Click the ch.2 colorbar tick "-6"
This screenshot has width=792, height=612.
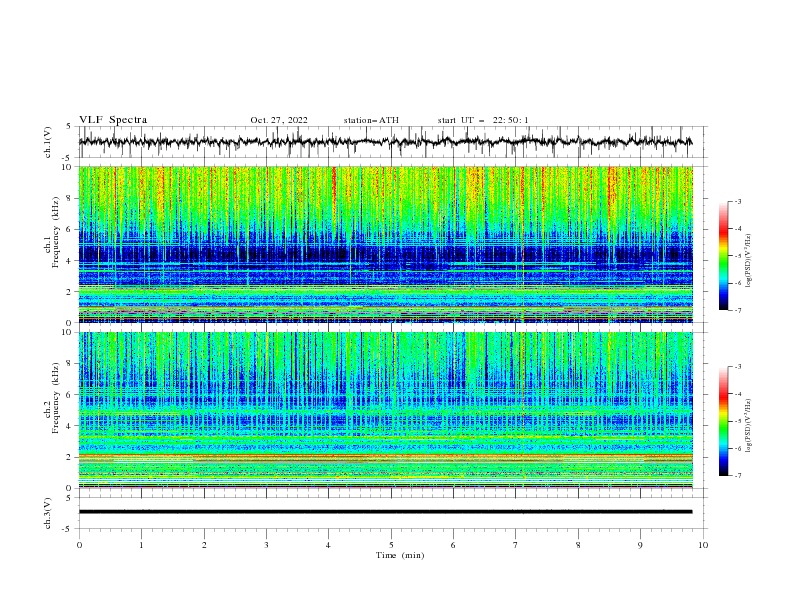737,448
